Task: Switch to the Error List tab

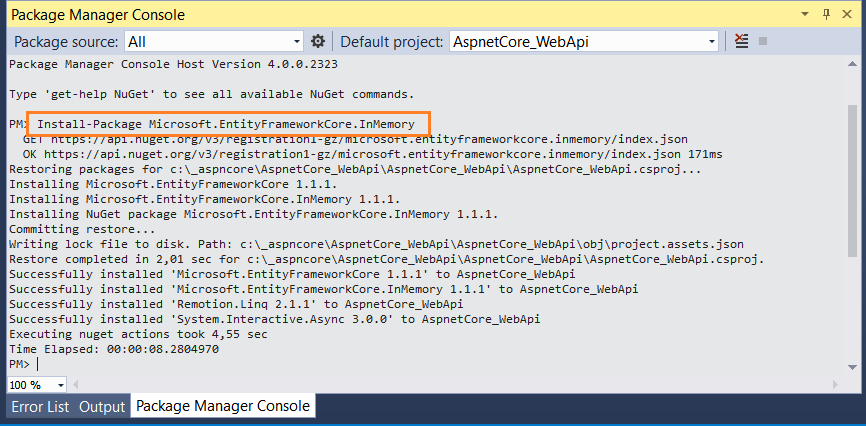Action: coord(40,407)
